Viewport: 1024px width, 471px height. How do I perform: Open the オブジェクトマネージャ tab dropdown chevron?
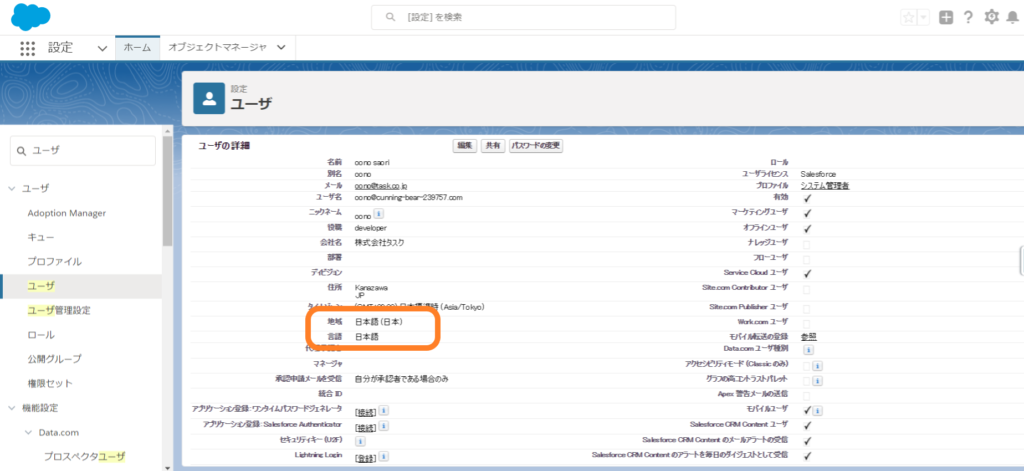281,48
